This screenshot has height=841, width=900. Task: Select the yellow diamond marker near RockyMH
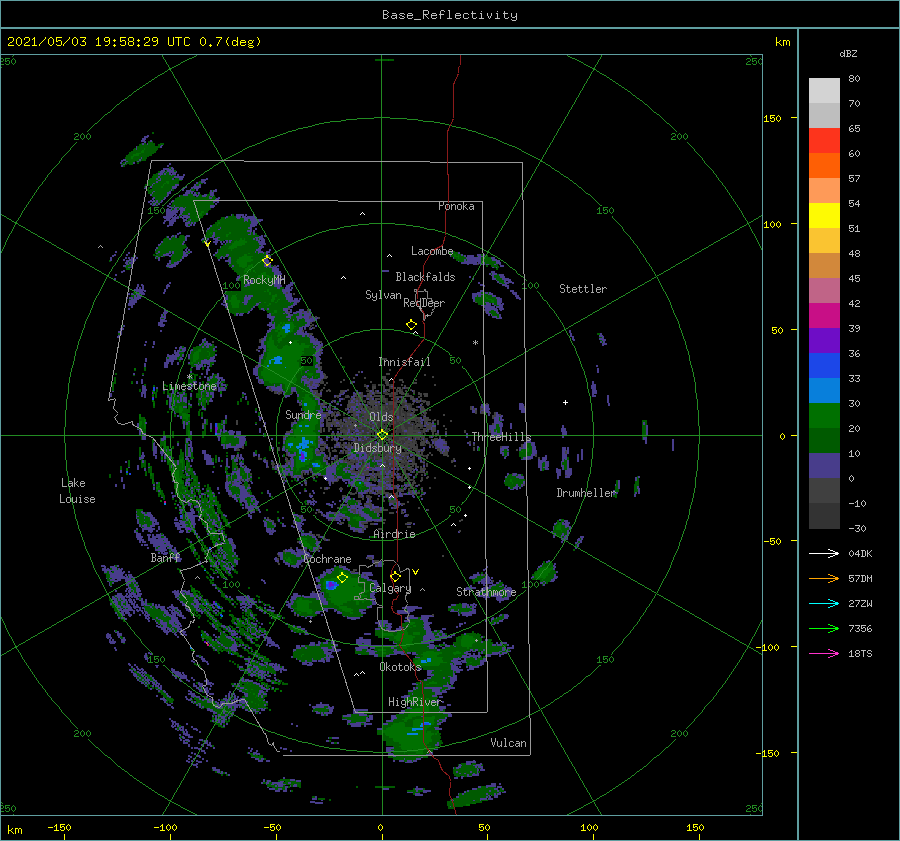[267, 261]
